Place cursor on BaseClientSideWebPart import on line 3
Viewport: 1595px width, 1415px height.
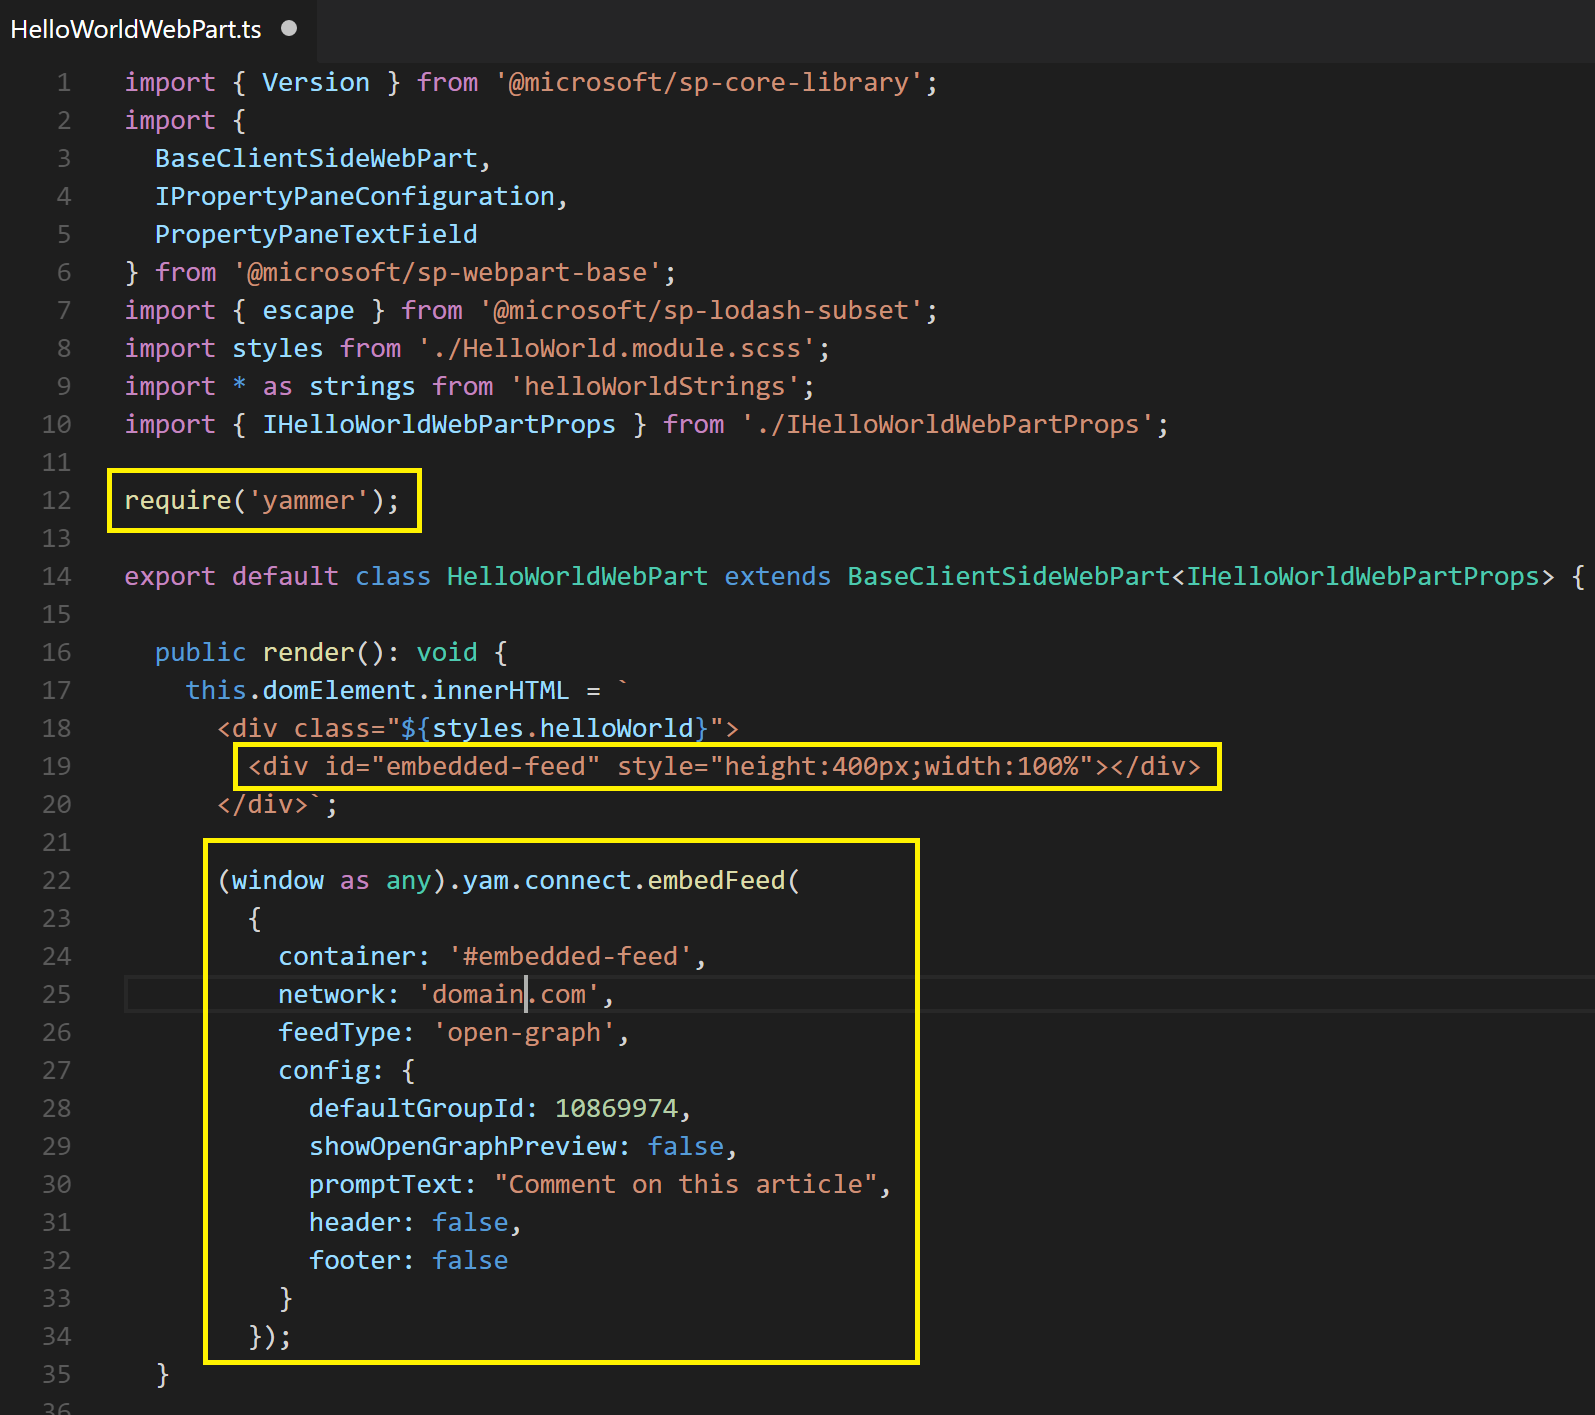tap(316, 158)
